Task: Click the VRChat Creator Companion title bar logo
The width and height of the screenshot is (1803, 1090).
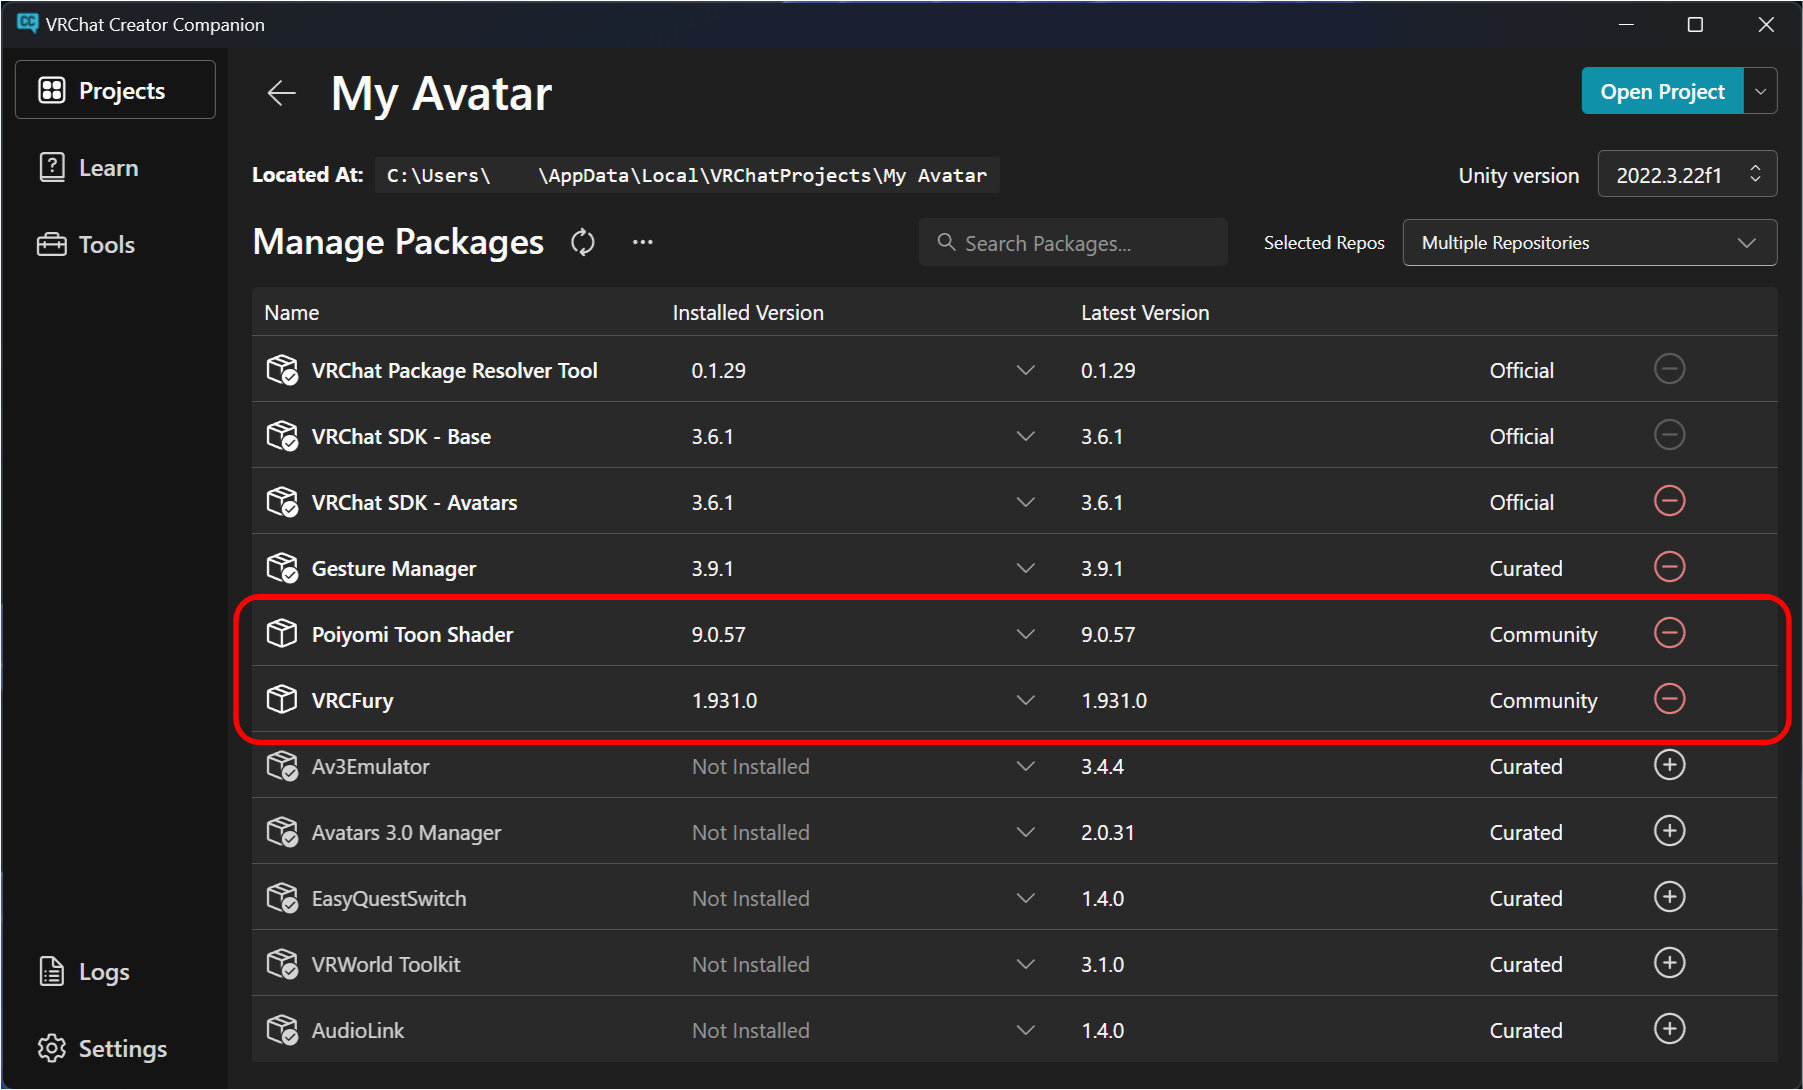Action: click(27, 23)
